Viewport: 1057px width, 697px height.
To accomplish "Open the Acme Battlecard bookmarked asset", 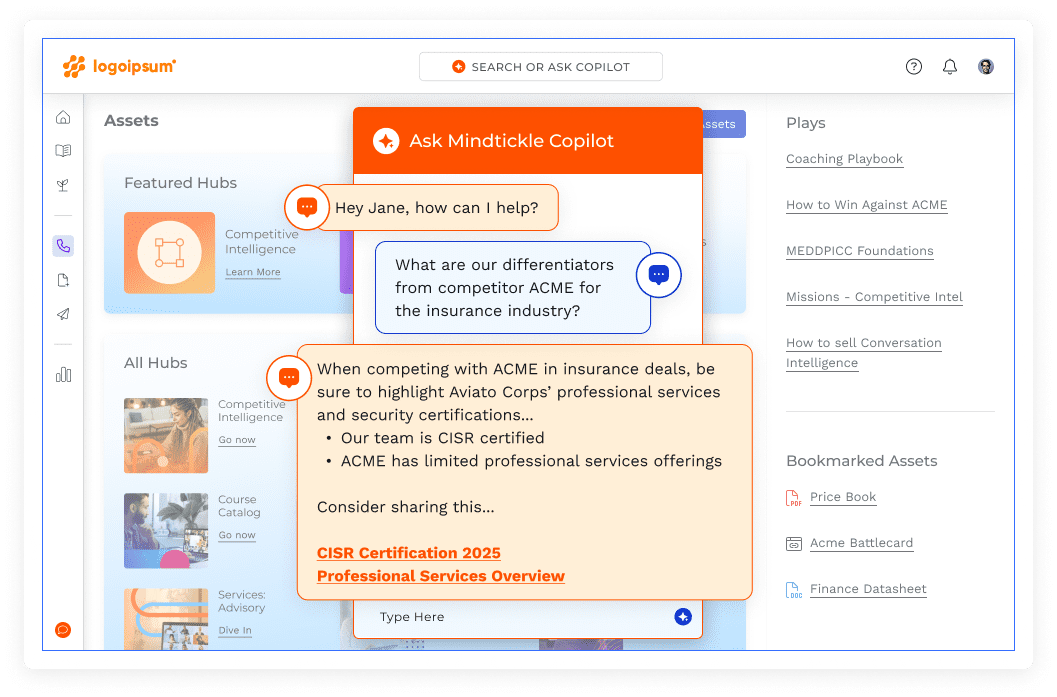I will [861, 543].
